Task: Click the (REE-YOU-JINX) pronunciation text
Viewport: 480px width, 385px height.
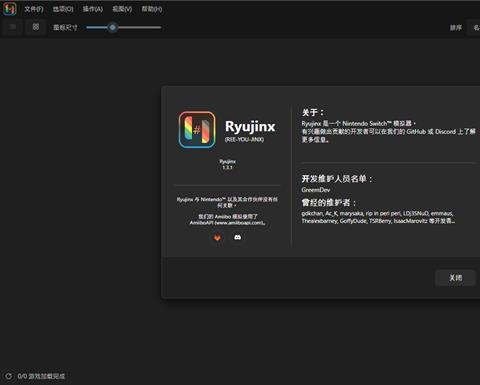Action: click(244, 139)
